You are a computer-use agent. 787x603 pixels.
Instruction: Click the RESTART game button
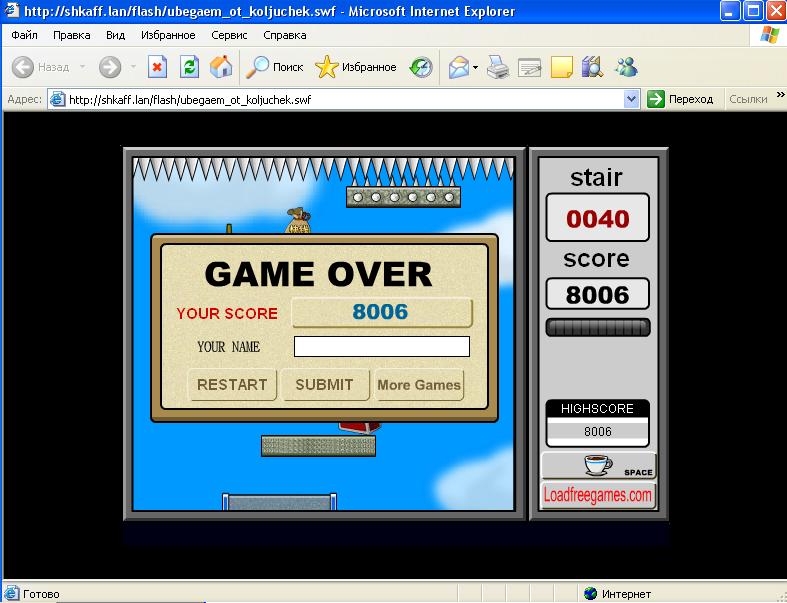point(232,385)
